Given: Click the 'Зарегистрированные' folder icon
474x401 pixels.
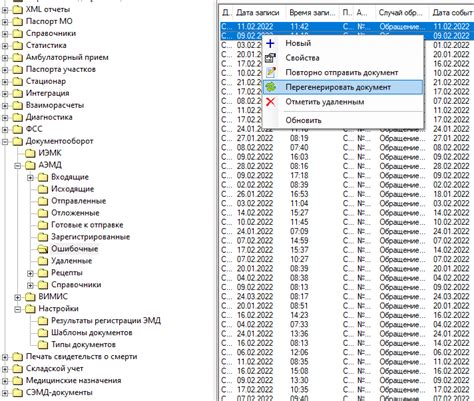Looking at the screenshot, I should [x=43, y=237].
